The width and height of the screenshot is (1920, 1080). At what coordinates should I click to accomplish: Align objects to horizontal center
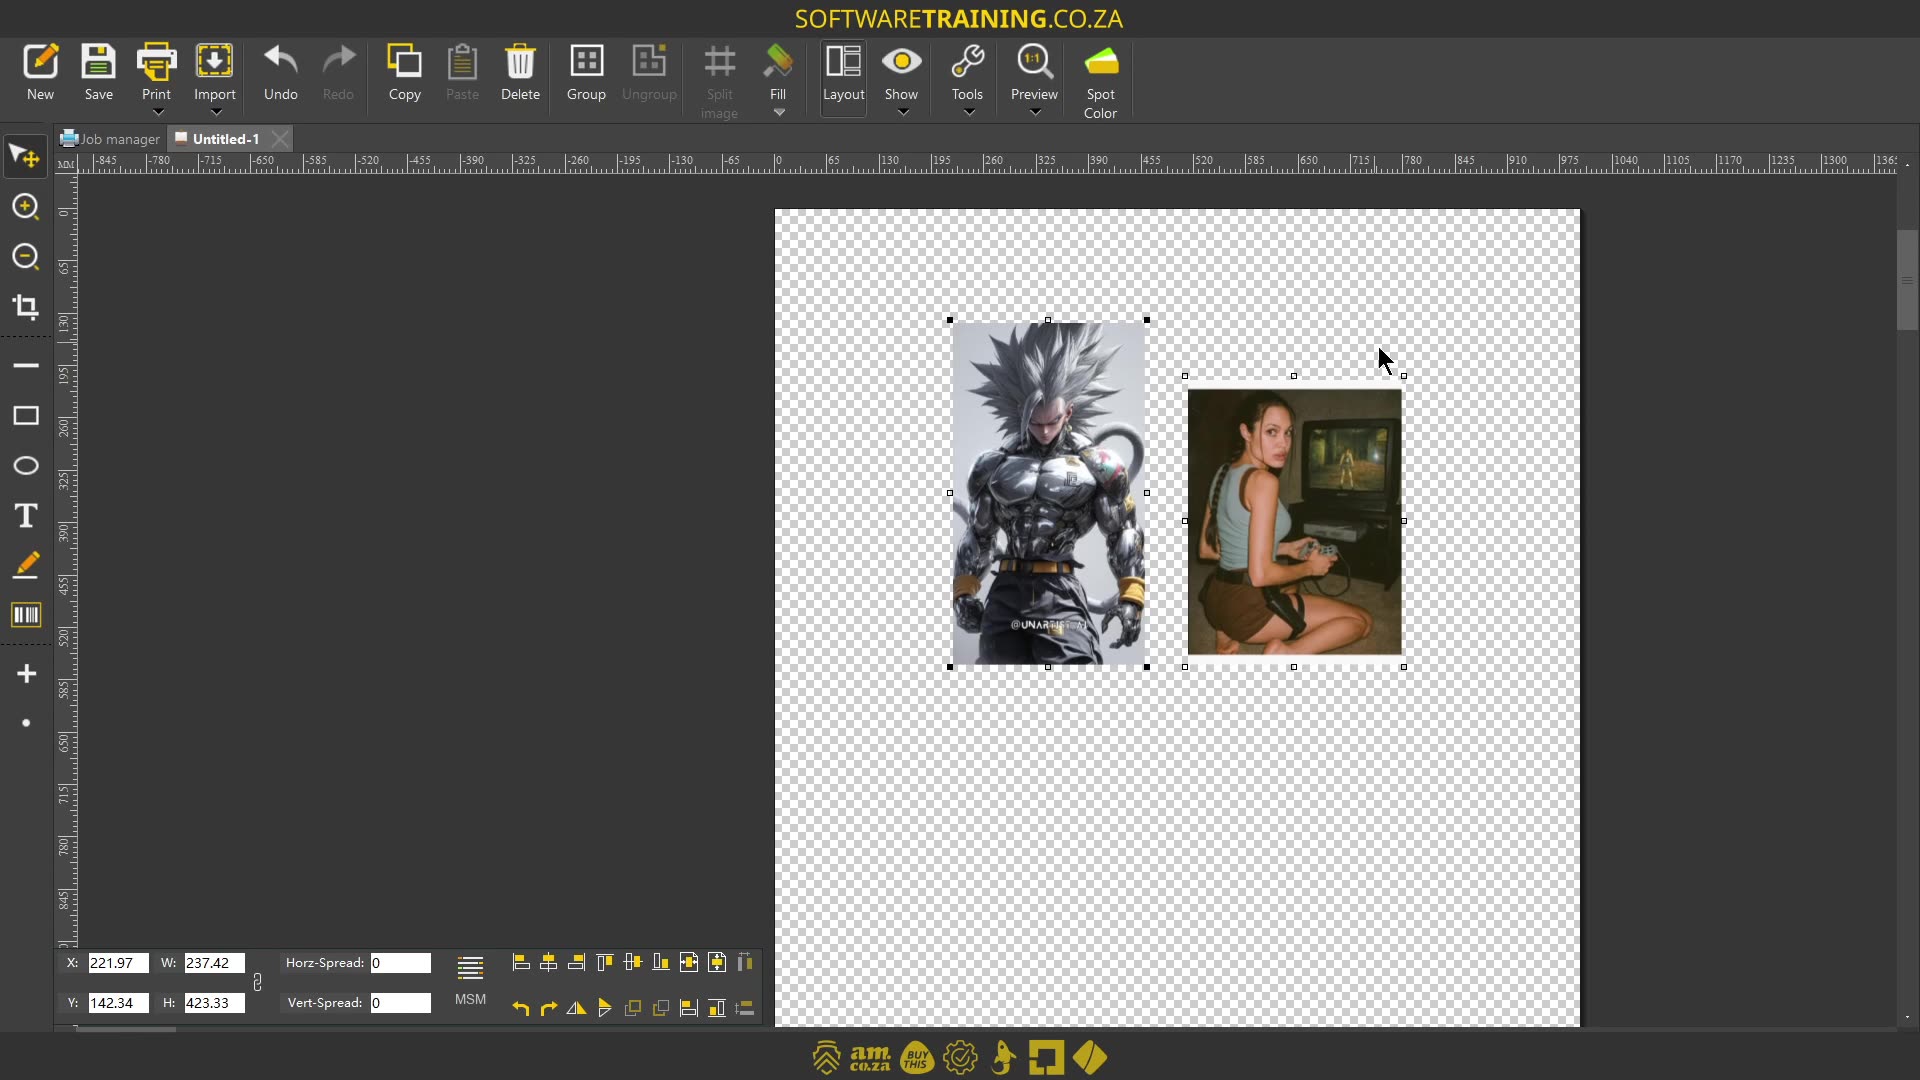pos(548,962)
